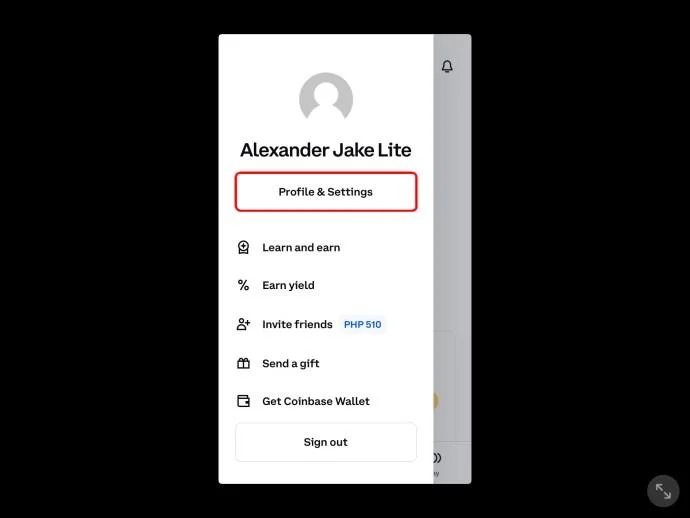This screenshot has height=518, width=690.
Task: Open notifications bell icon
Action: point(447,66)
